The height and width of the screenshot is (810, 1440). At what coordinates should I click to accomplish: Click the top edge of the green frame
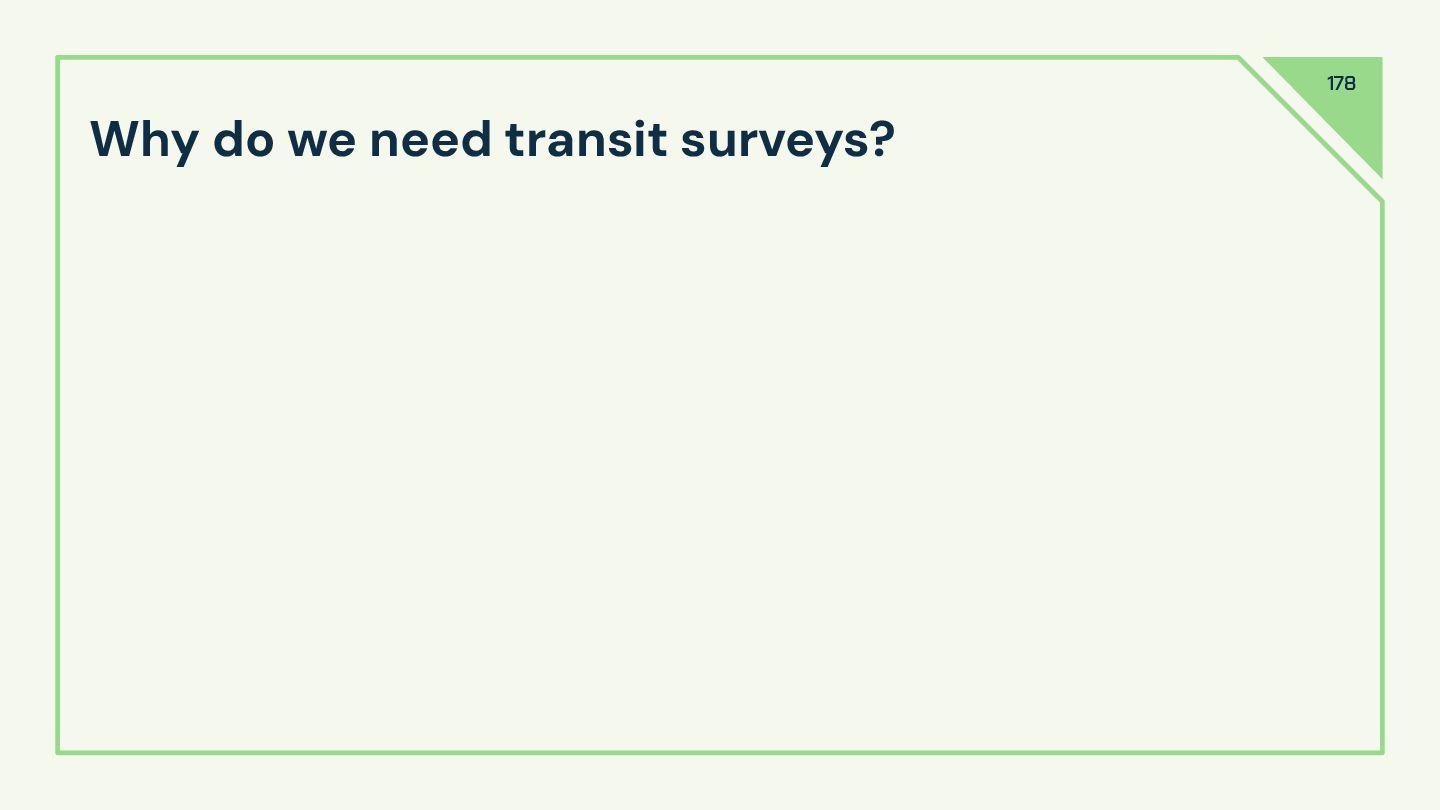click(640, 58)
